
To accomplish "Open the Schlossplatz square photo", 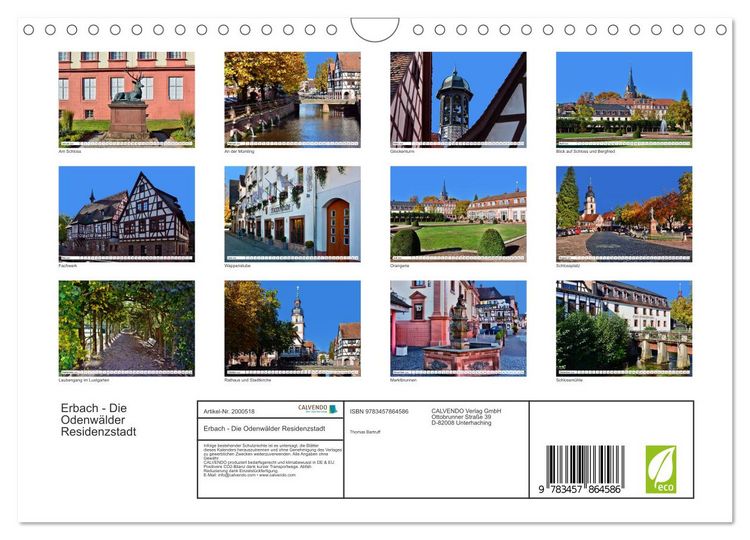I will point(624,214).
